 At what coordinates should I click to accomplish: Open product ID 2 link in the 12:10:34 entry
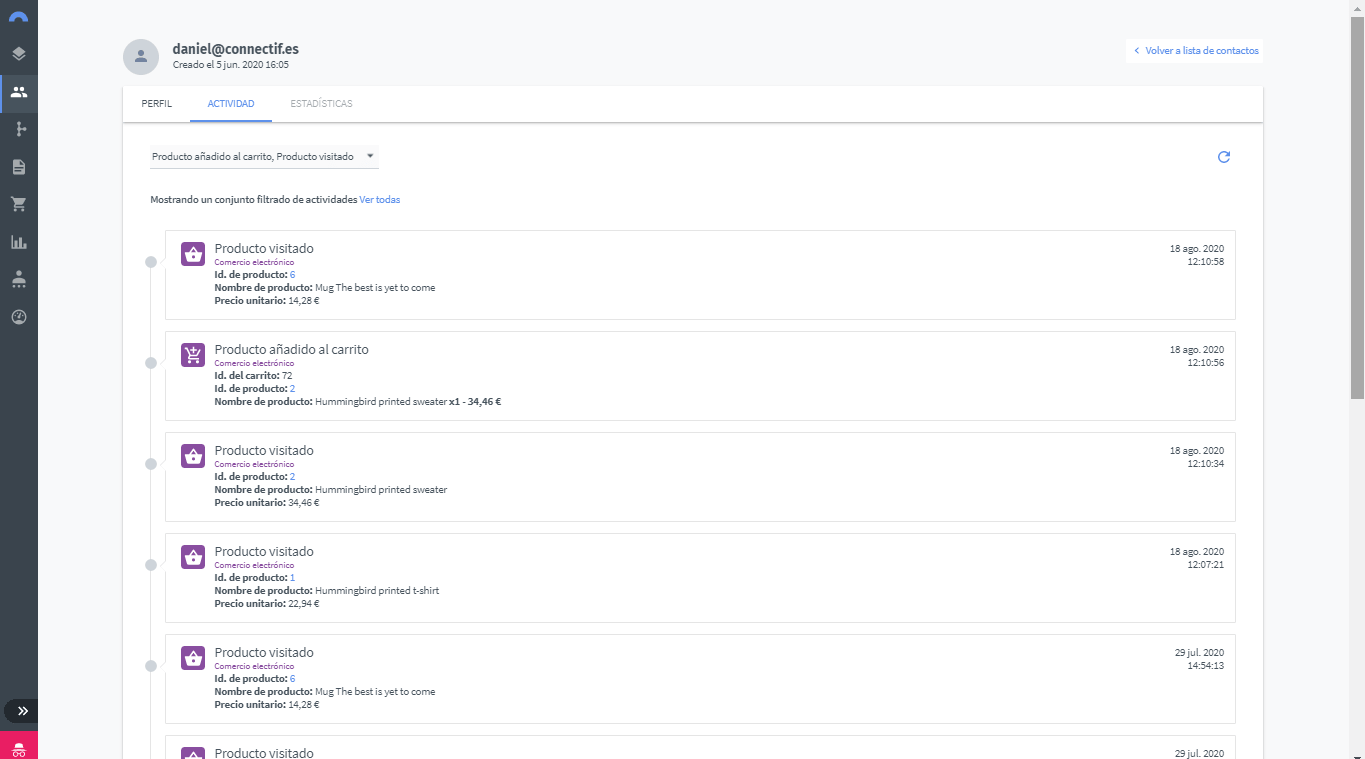point(292,477)
